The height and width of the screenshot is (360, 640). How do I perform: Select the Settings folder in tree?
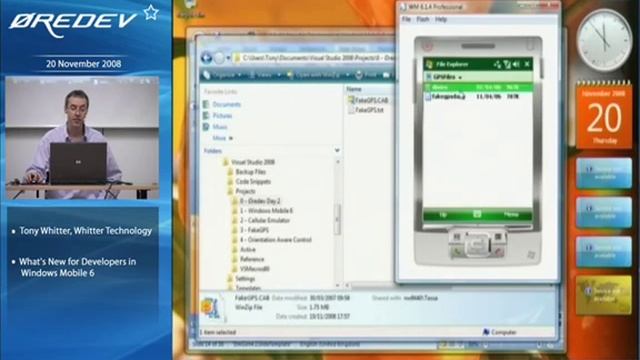click(241, 279)
